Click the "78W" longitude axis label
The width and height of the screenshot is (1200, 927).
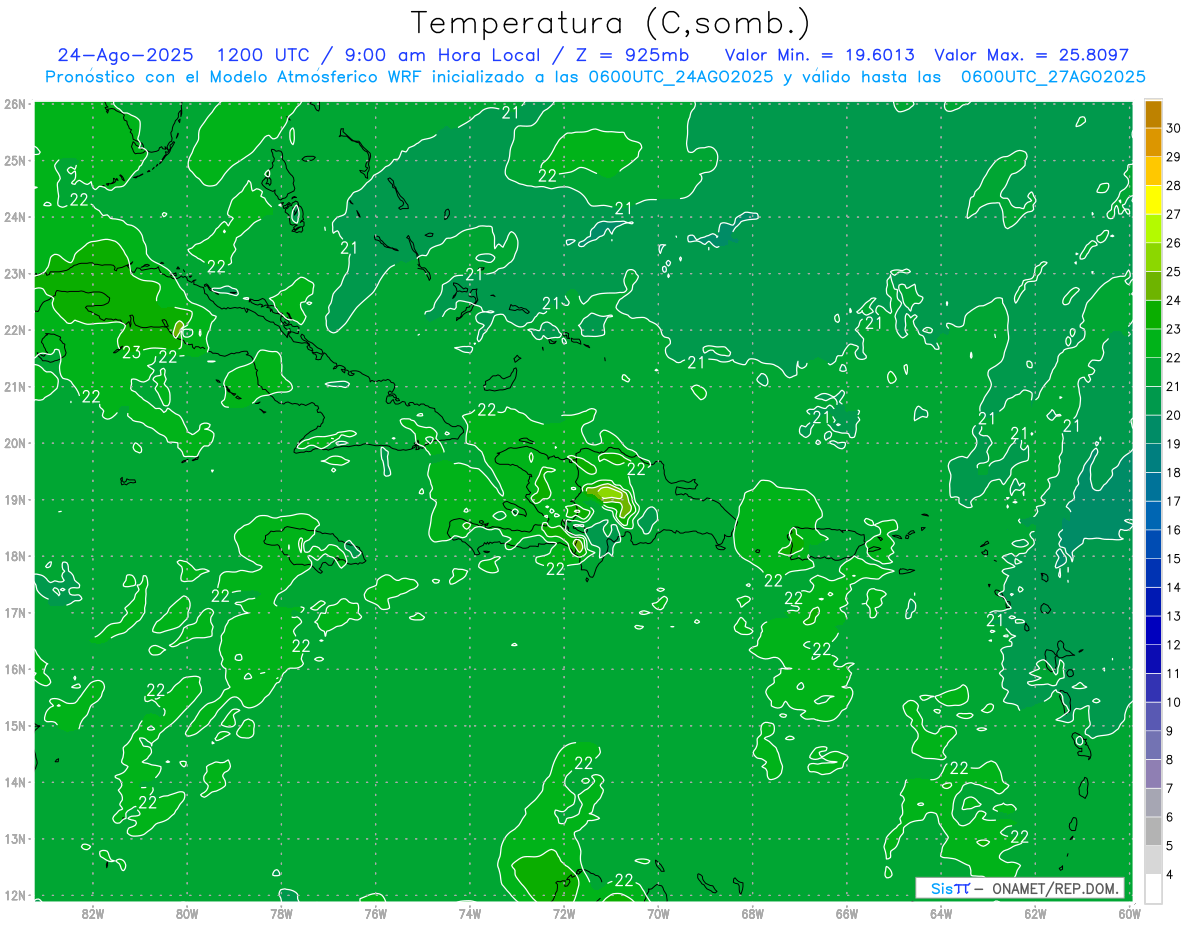tap(281, 914)
